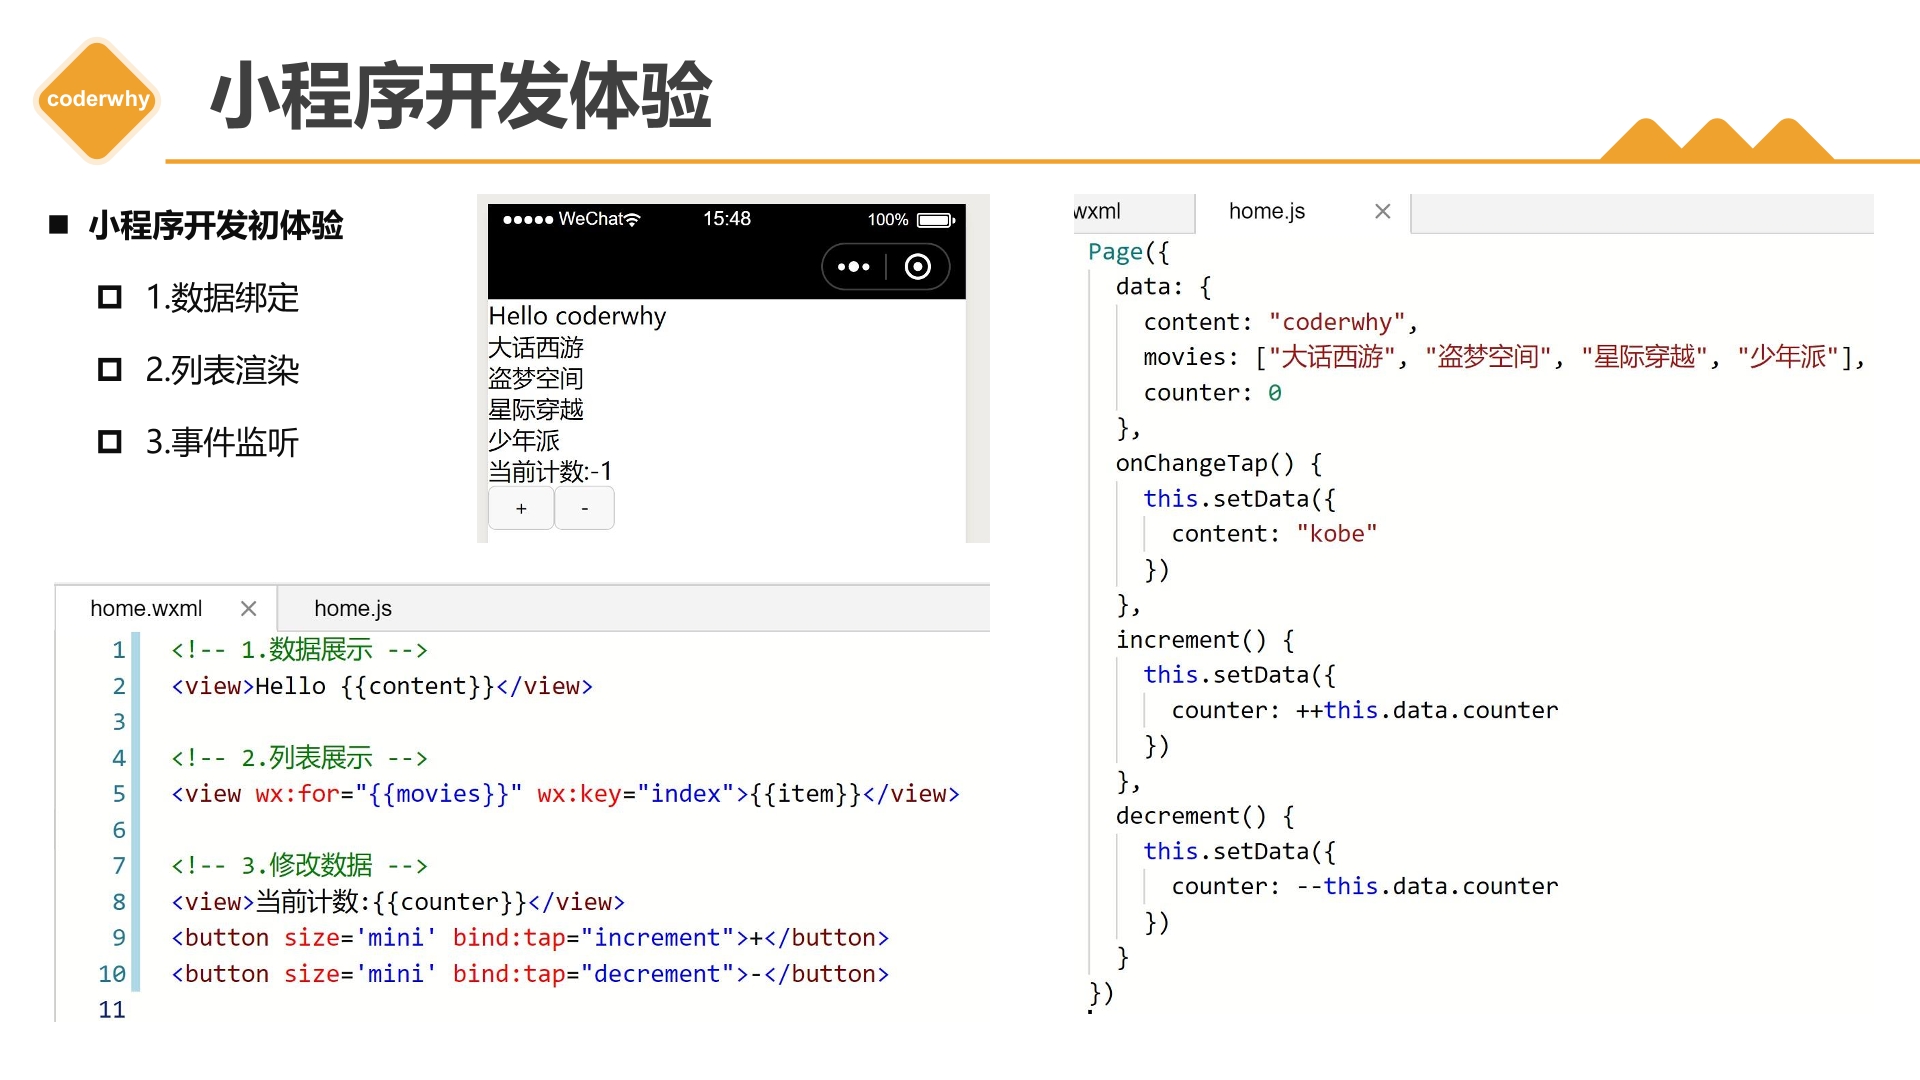Click the movies array code line
The image size is (1920, 1080).
[x=1505, y=357]
